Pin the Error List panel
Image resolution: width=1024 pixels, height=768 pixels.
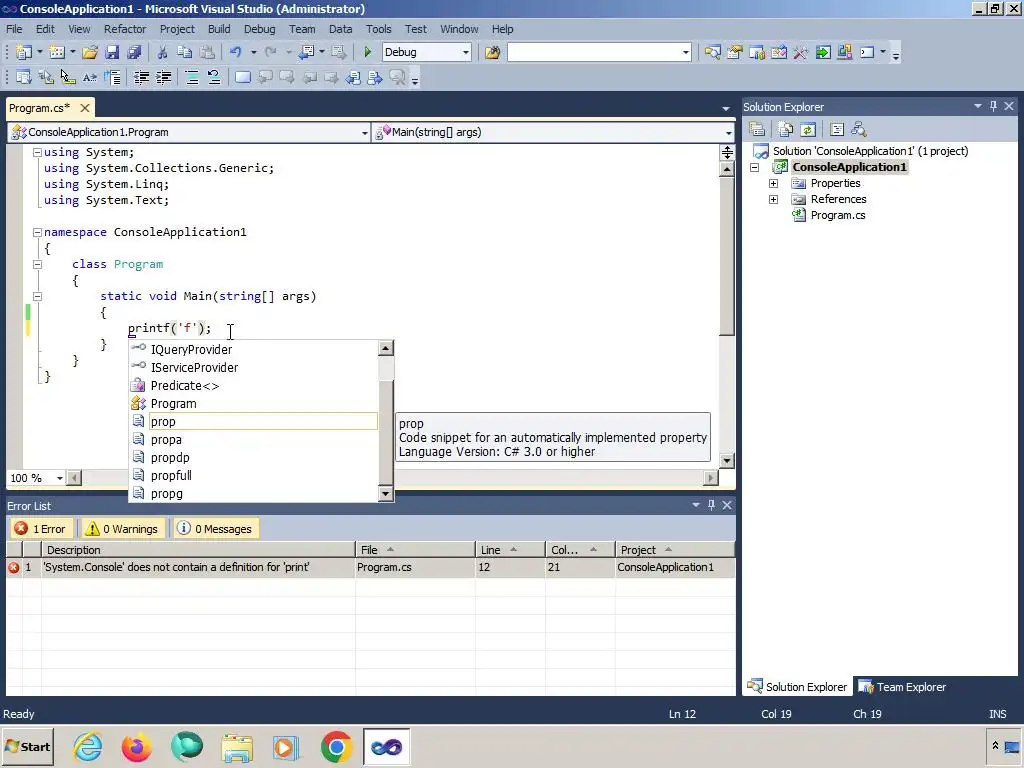711,505
